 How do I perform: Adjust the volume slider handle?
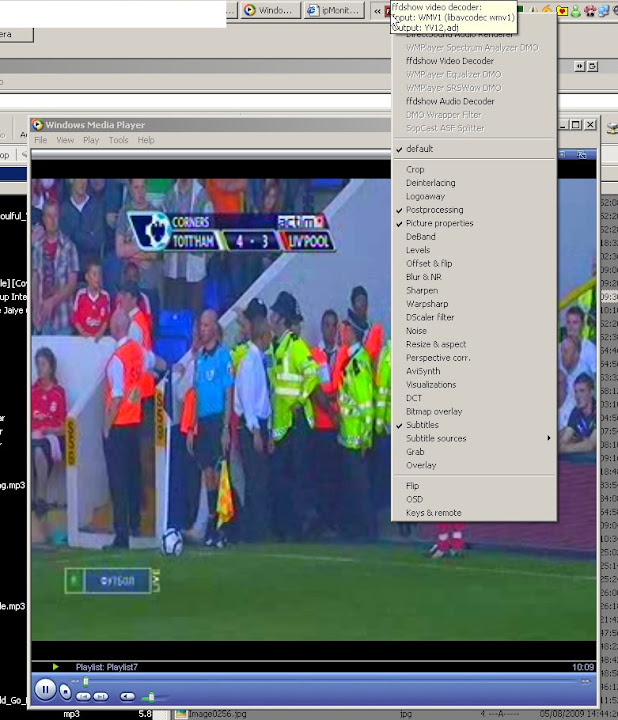[x=151, y=698]
